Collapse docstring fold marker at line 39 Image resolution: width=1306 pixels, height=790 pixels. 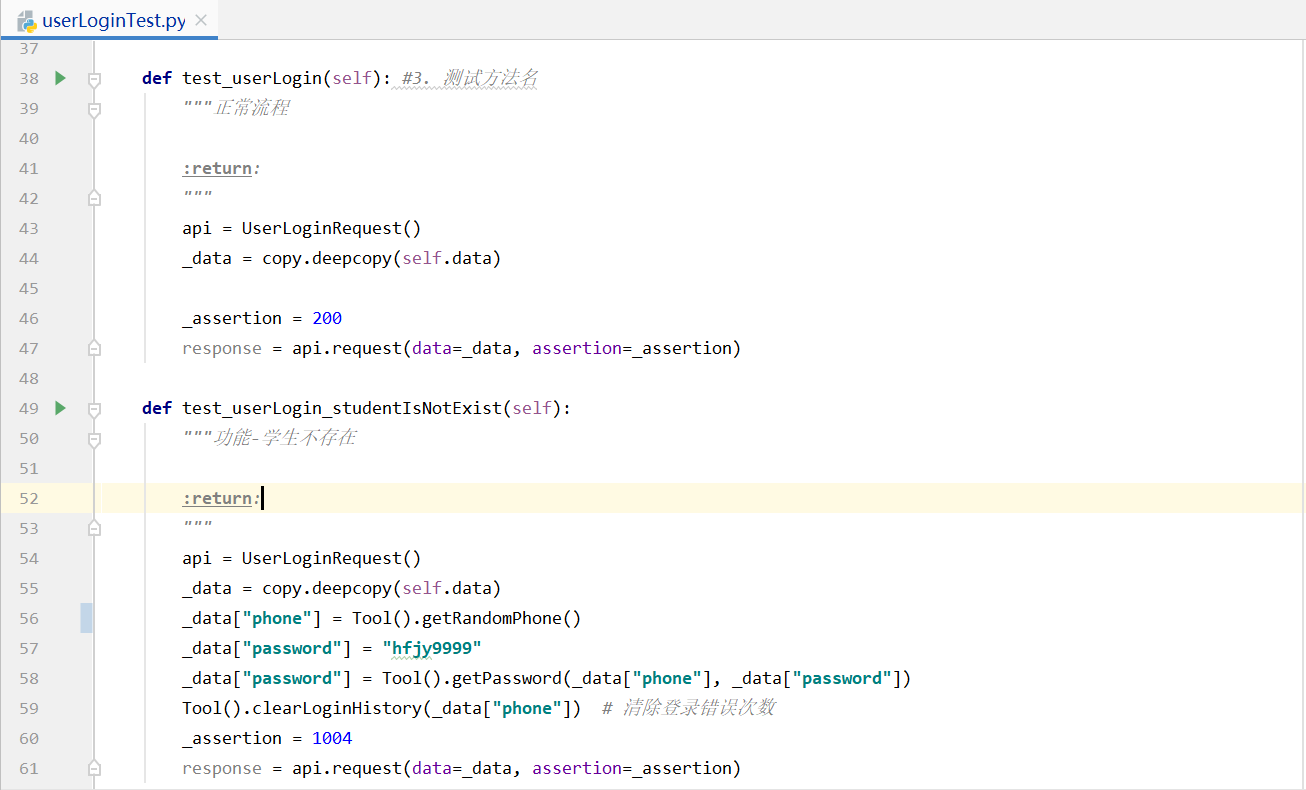coord(94,108)
